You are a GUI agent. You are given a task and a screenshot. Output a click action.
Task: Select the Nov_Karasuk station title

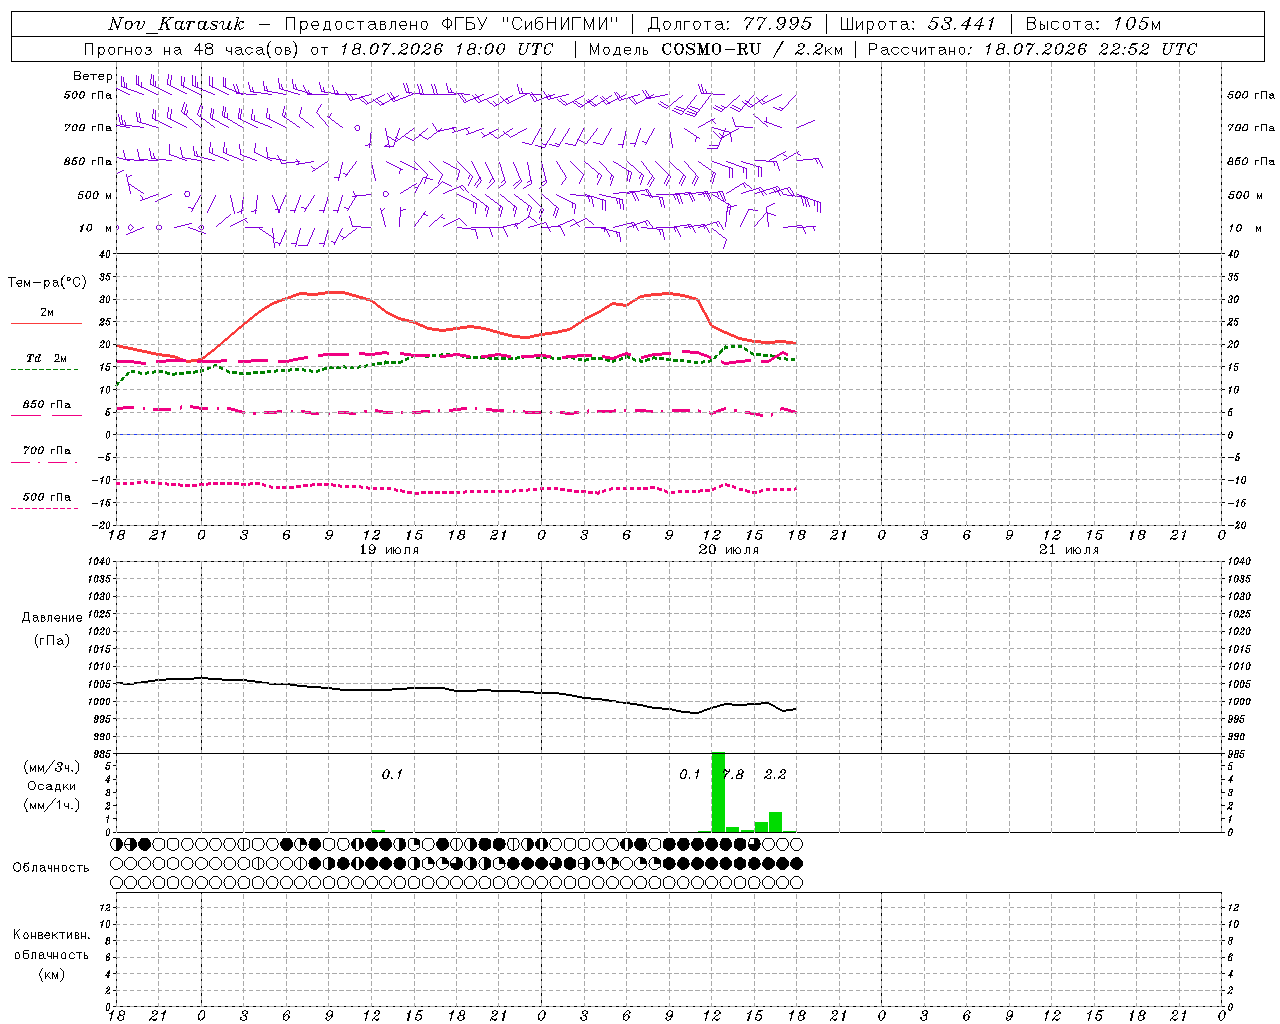[176, 24]
